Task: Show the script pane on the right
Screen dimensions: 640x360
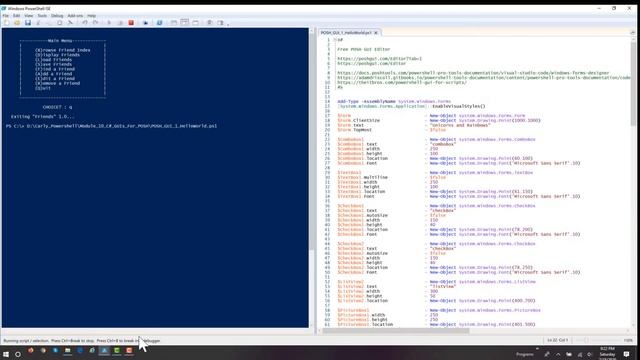Action: [x=184, y=22]
